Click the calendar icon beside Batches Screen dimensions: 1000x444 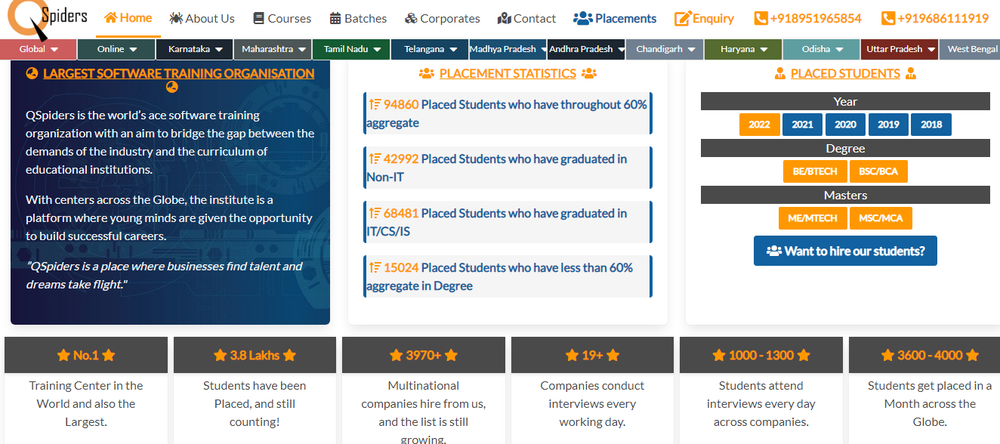click(x=335, y=18)
